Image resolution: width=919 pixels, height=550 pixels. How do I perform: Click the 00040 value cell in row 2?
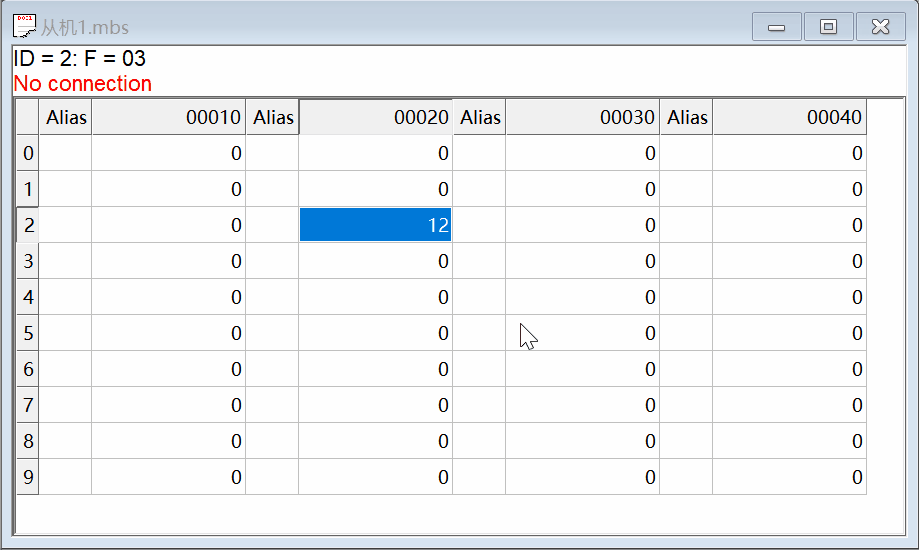tap(789, 225)
